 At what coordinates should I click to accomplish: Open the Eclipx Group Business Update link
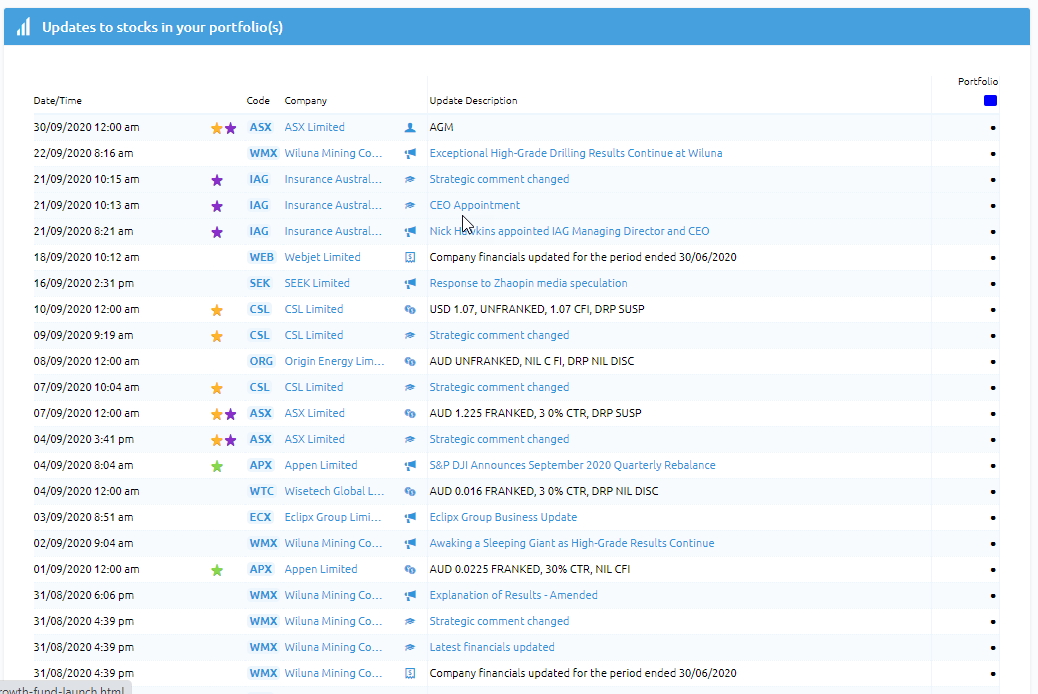pos(503,517)
